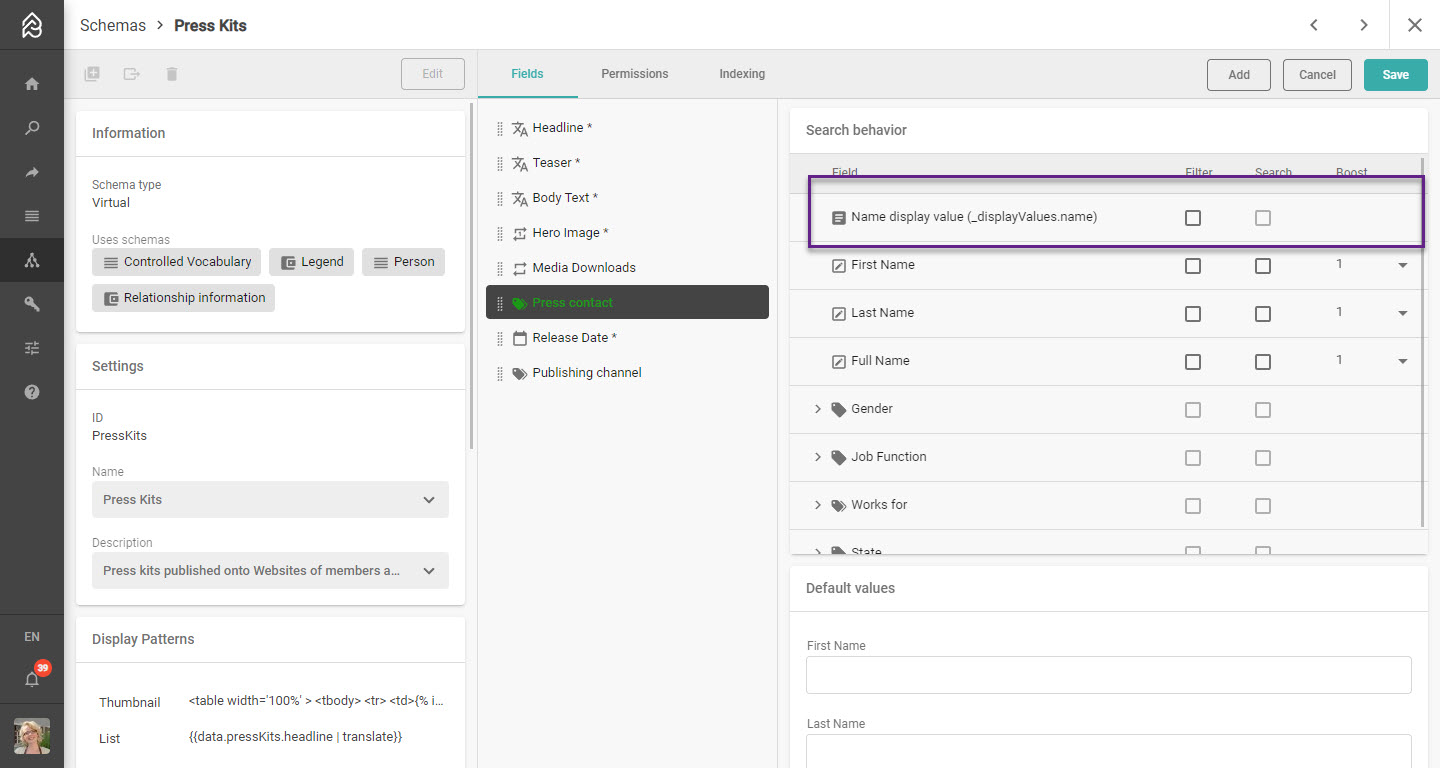Select the Publishing channel field

[627, 373]
